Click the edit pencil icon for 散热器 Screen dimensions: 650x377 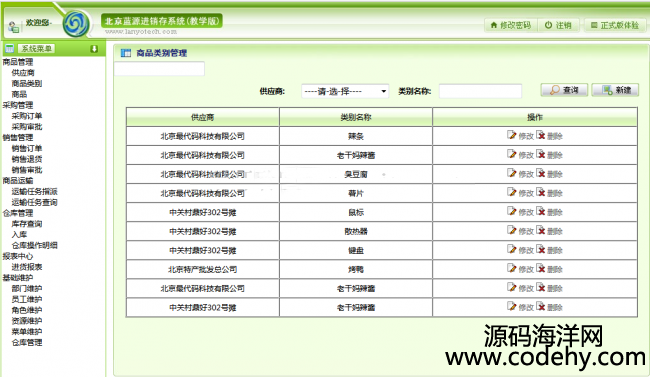512,231
